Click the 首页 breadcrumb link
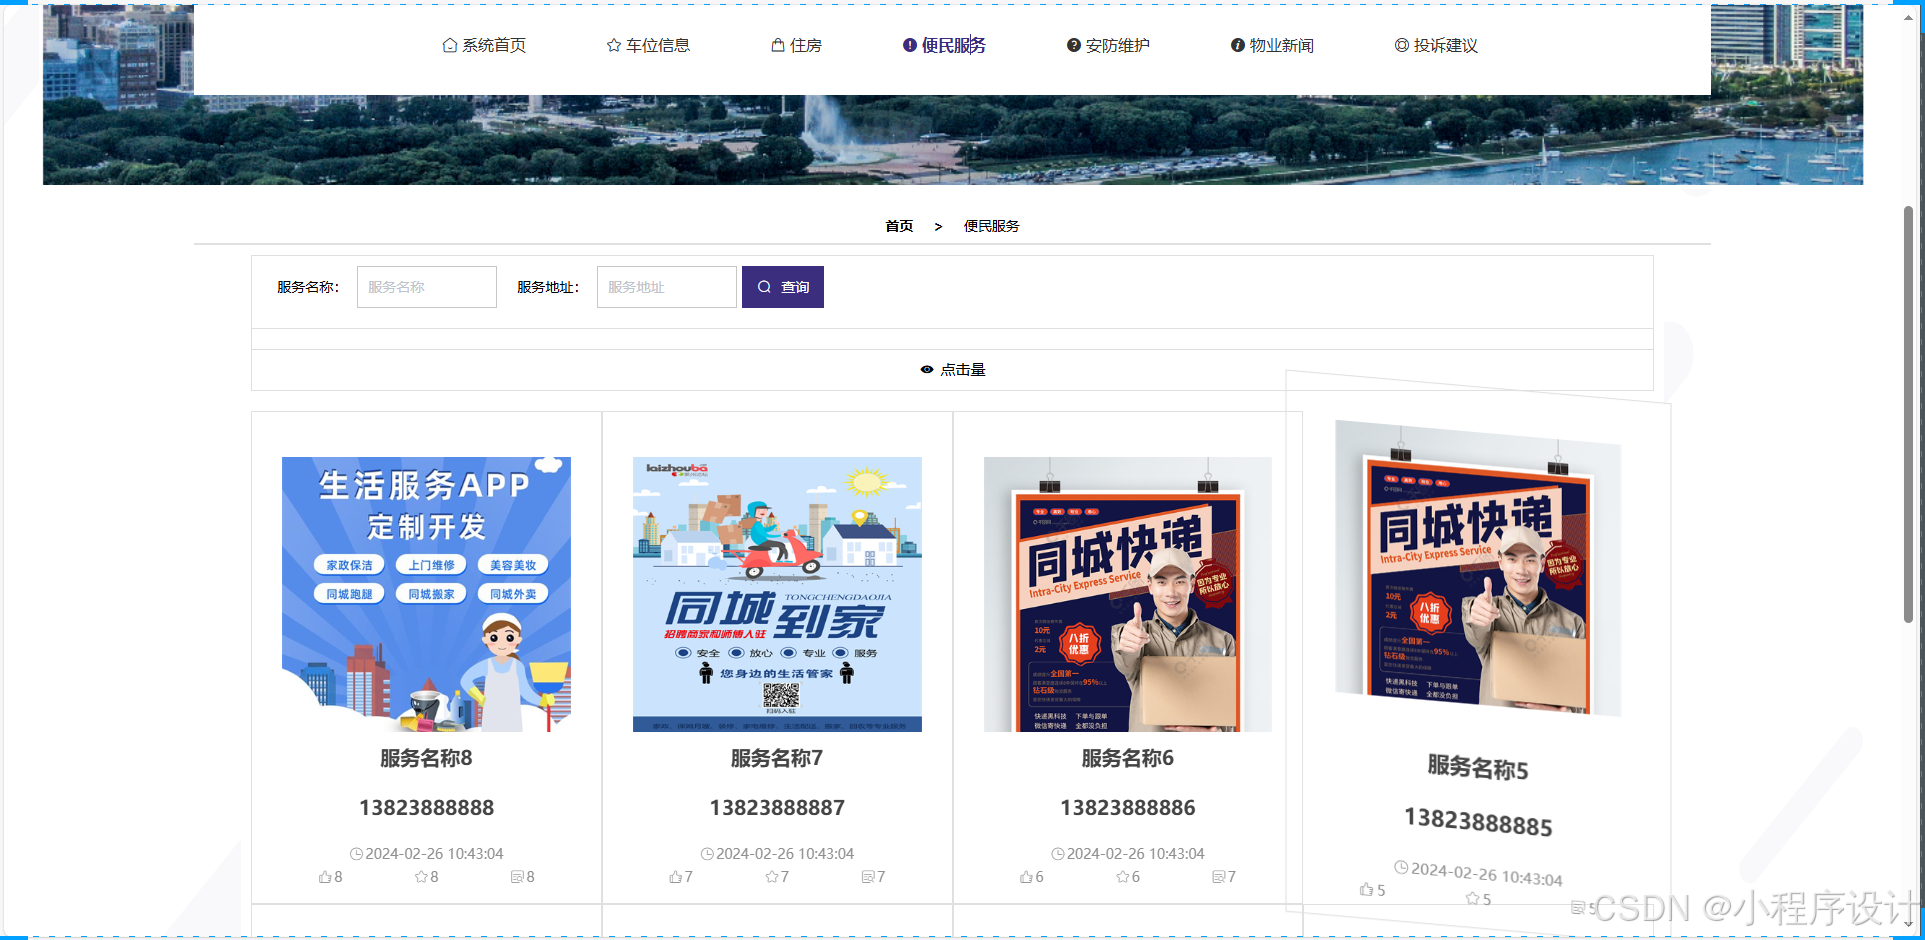This screenshot has height=940, width=1925. pos(899,226)
